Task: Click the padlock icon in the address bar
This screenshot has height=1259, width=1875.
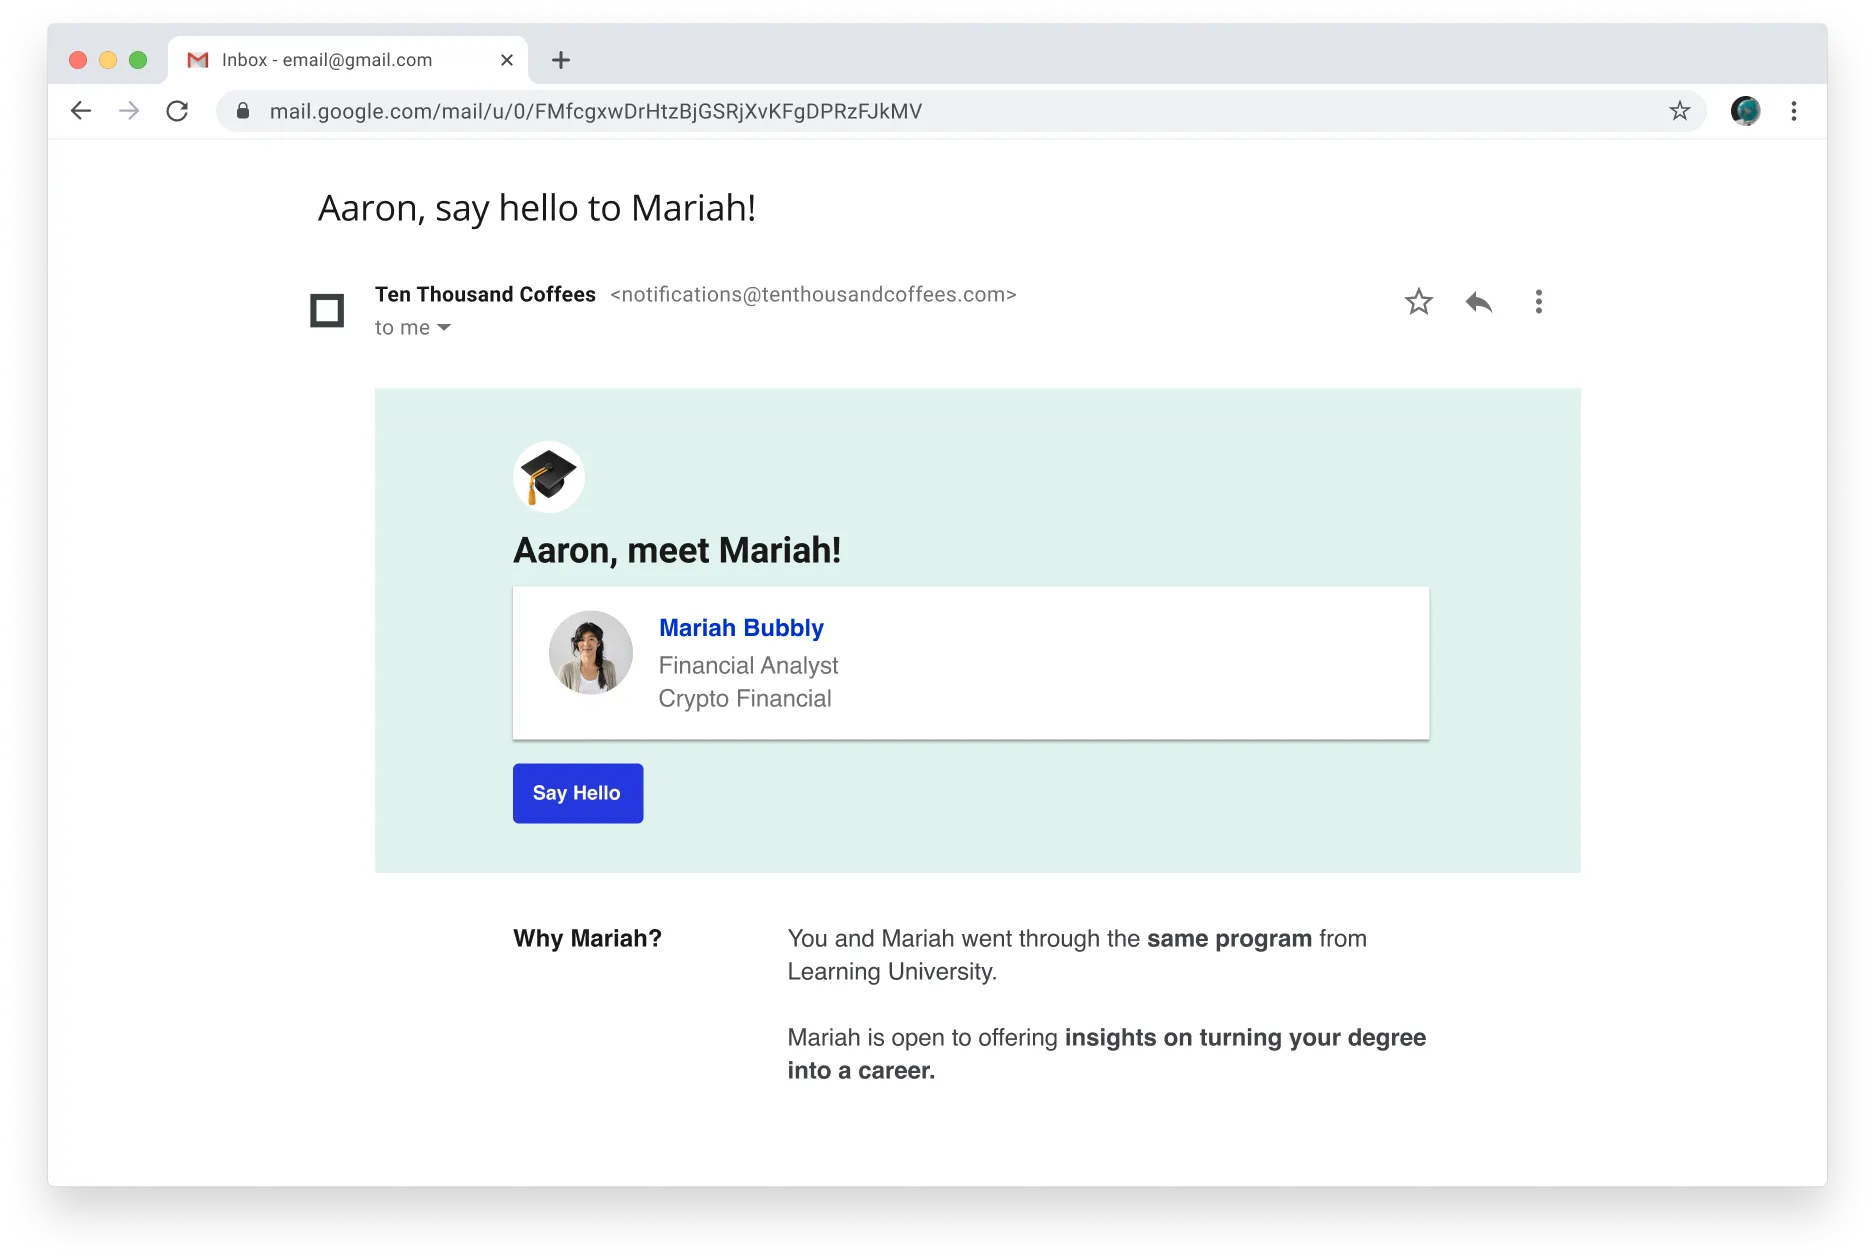Action: [x=242, y=111]
